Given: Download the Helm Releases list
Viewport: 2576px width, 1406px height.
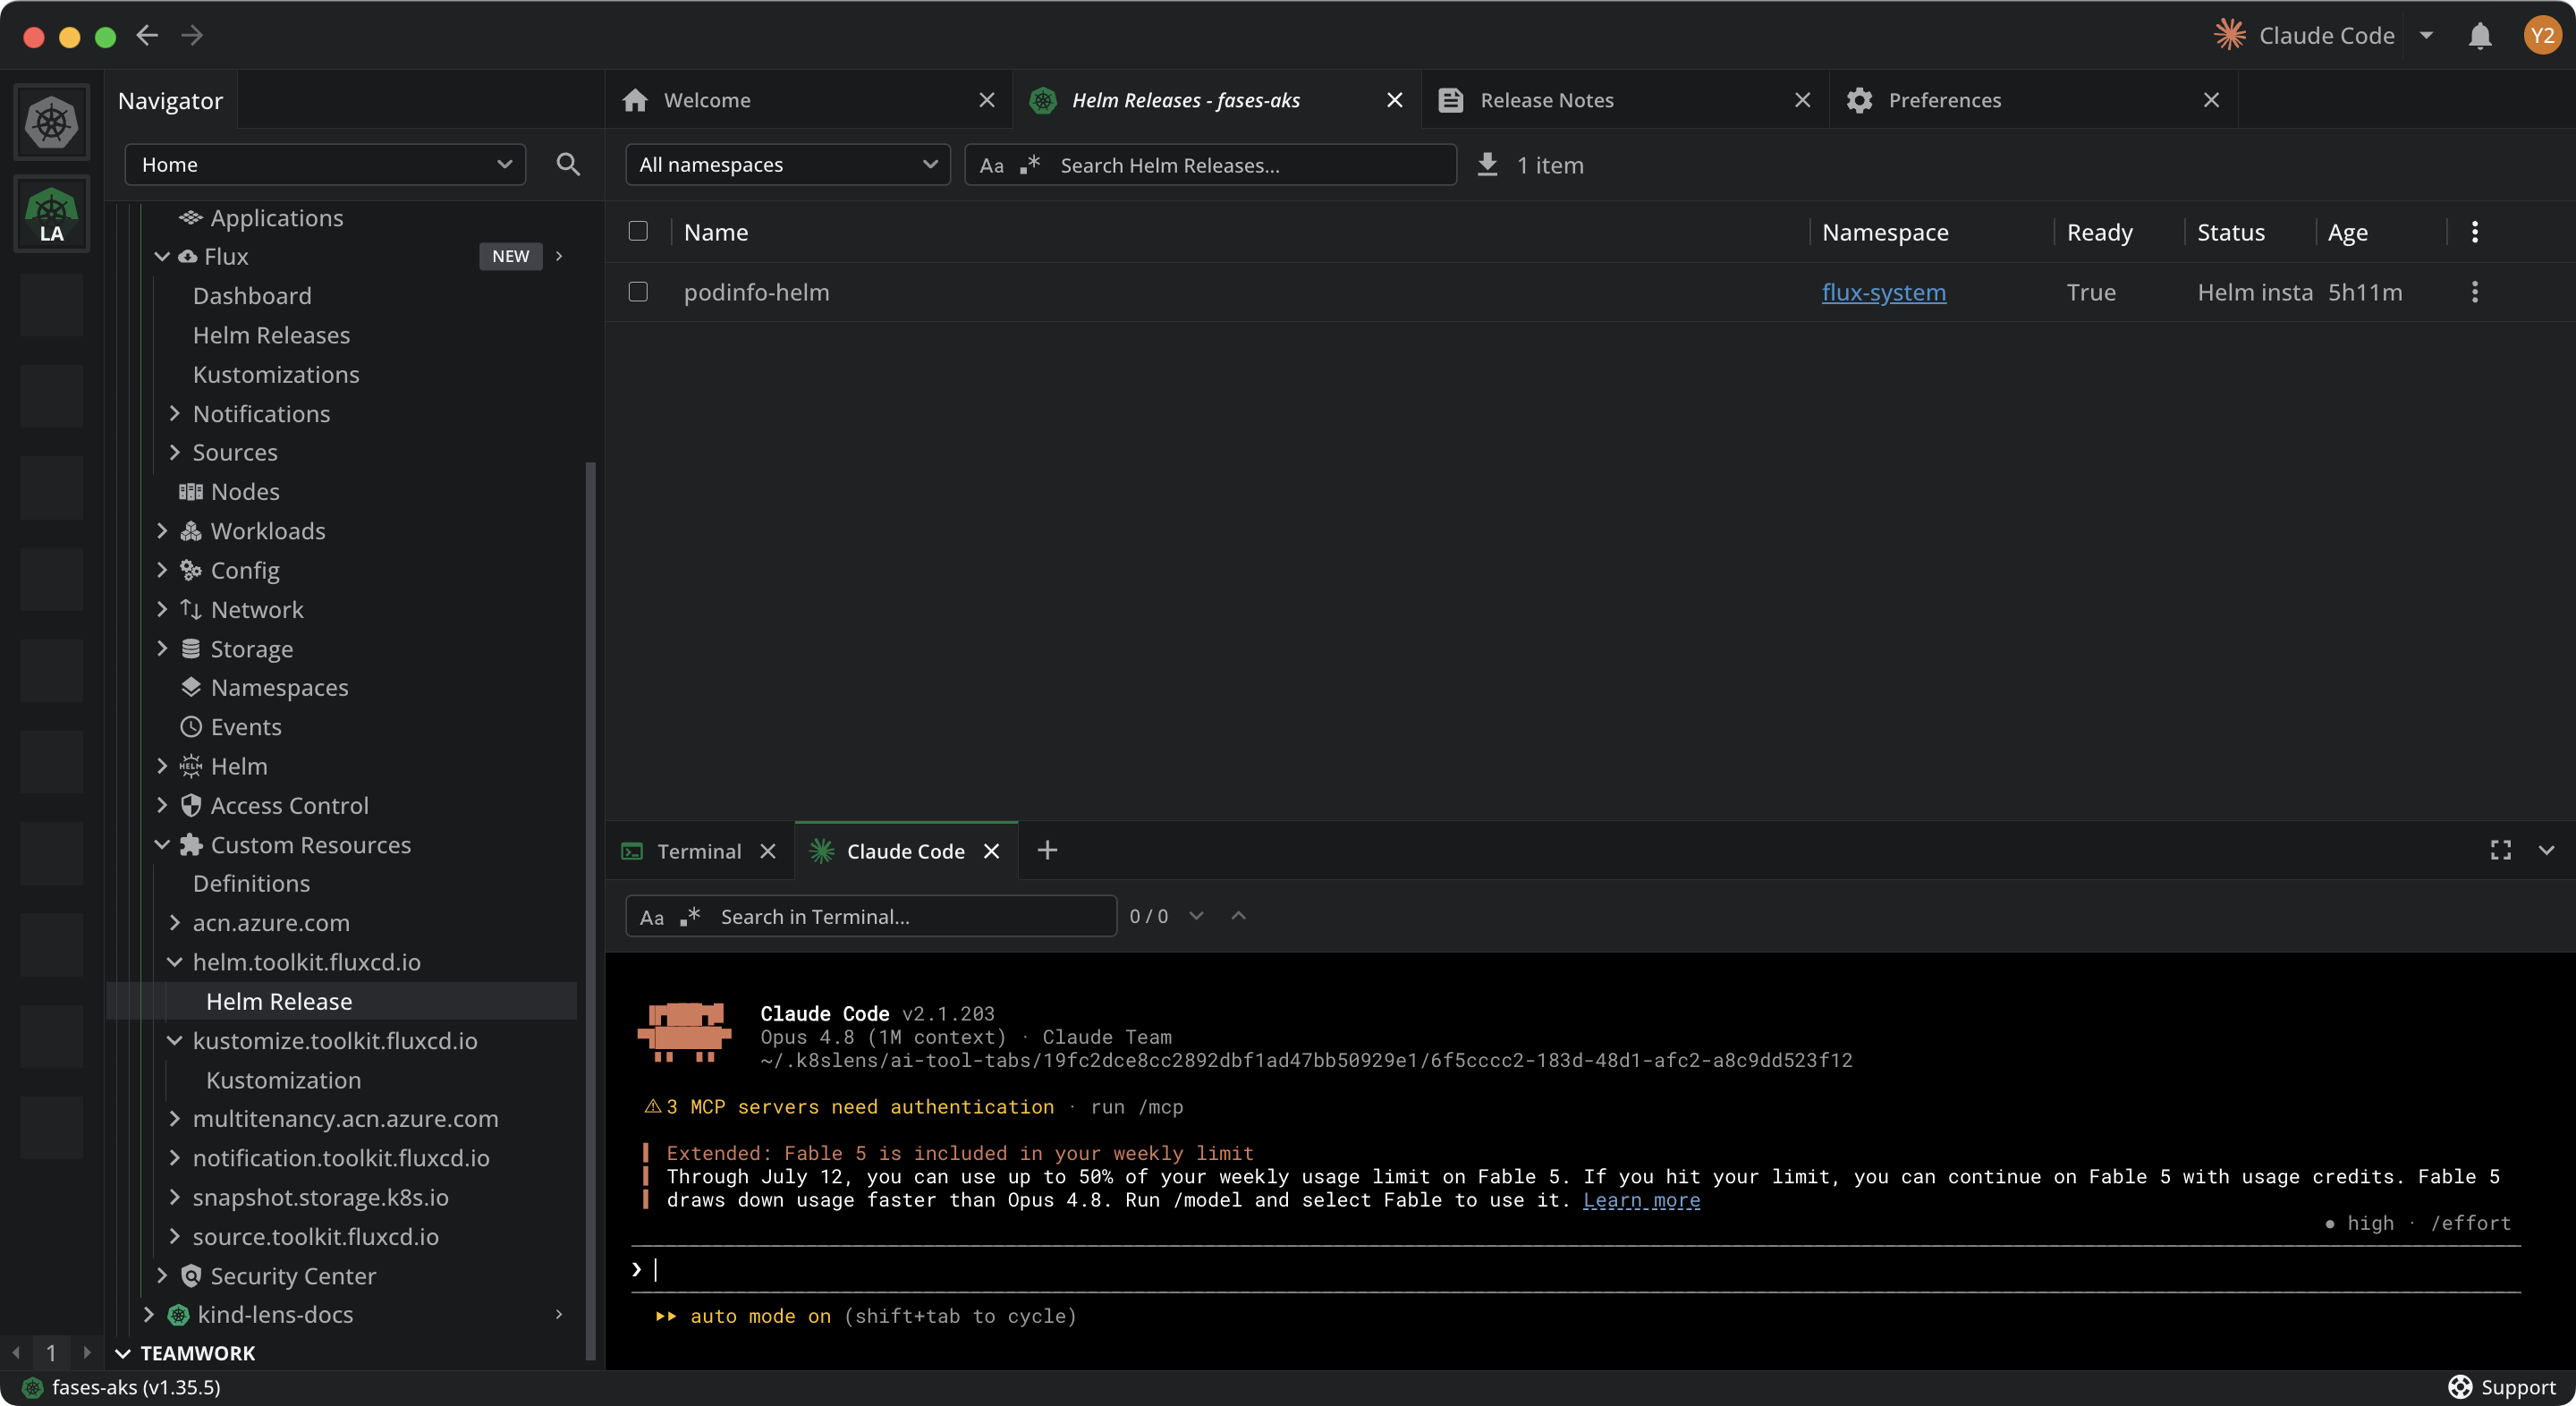Looking at the screenshot, I should point(1487,164).
